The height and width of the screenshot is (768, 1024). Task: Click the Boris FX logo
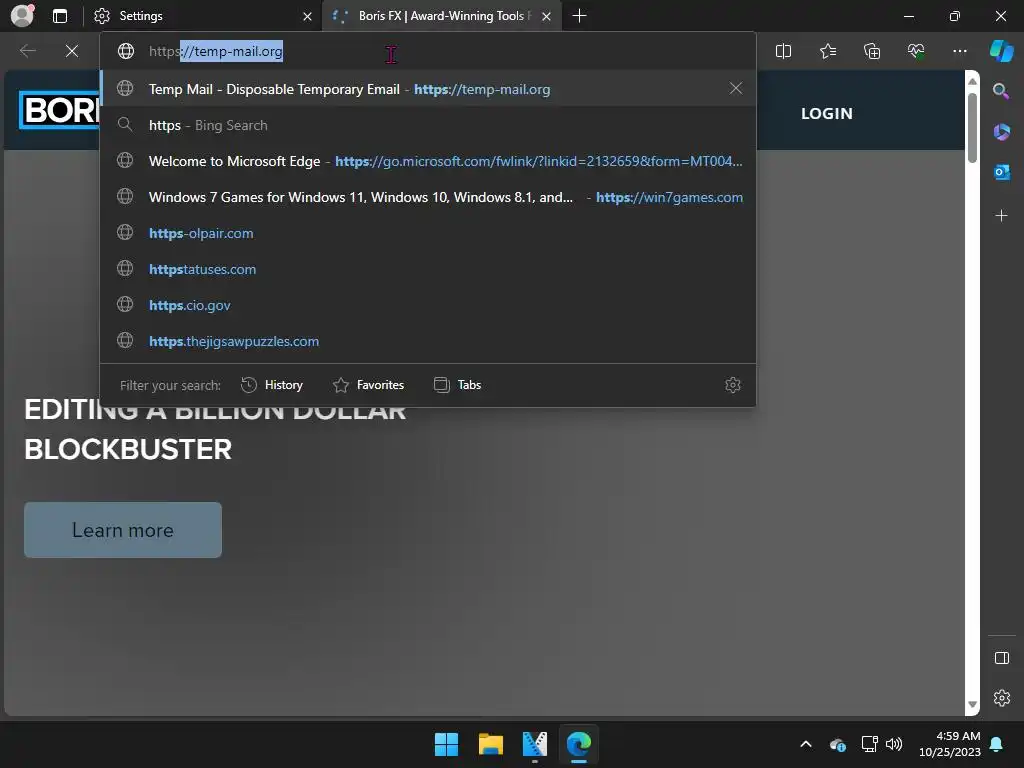coord(59,110)
